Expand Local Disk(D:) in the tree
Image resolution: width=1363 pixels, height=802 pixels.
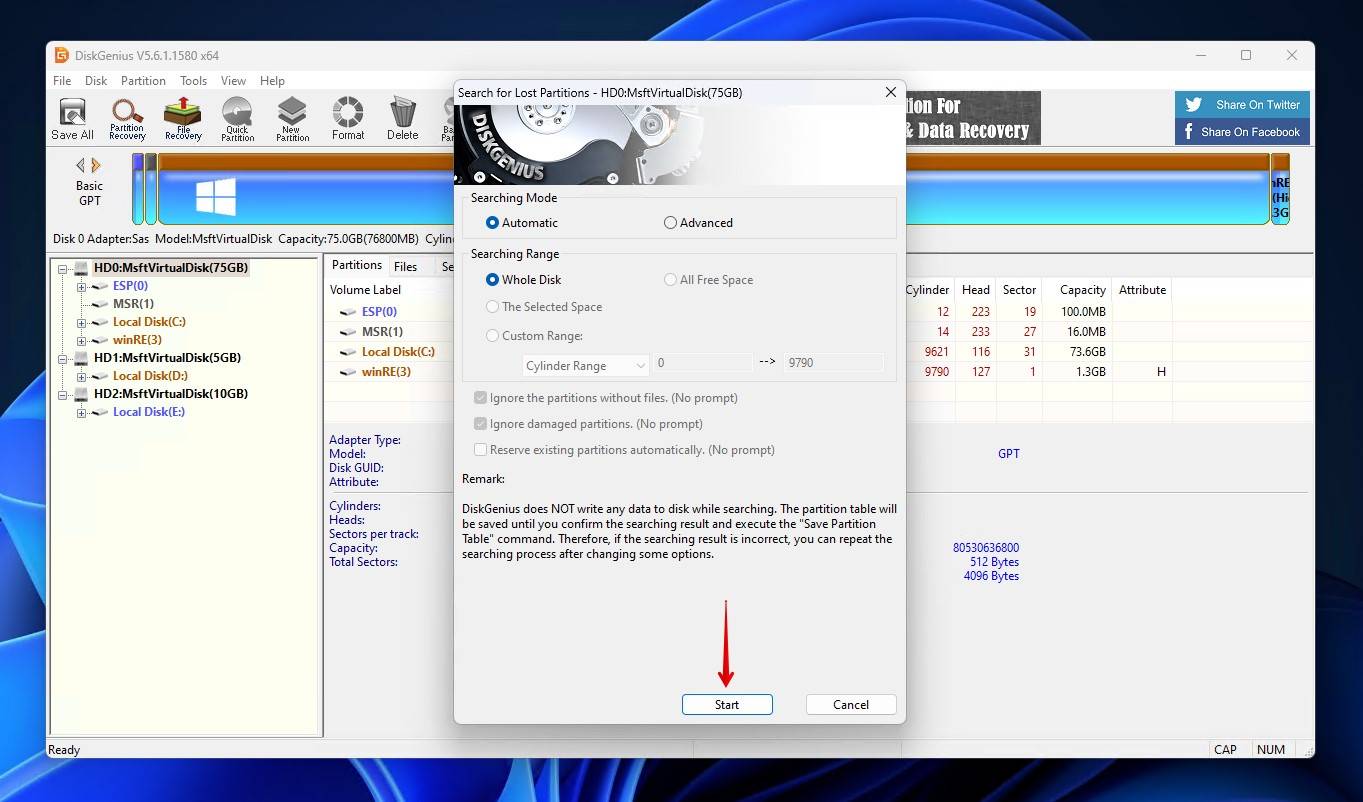coord(82,376)
